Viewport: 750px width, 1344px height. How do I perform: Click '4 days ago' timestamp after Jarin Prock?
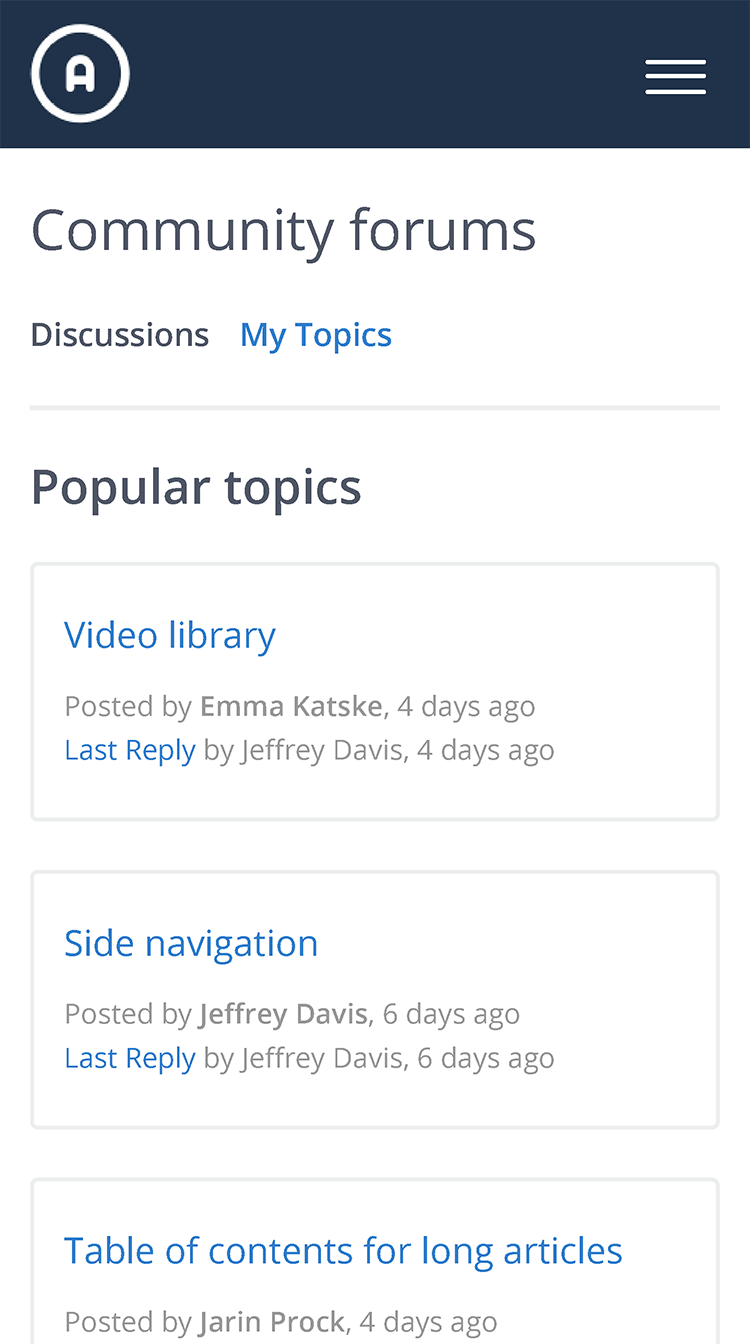tap(428, 1322)
